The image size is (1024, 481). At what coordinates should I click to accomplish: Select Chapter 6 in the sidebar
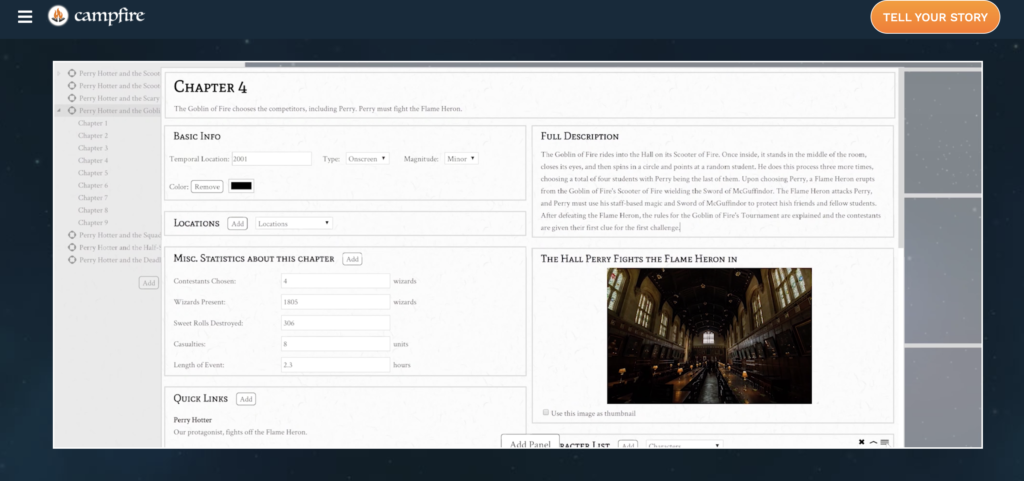93,185
